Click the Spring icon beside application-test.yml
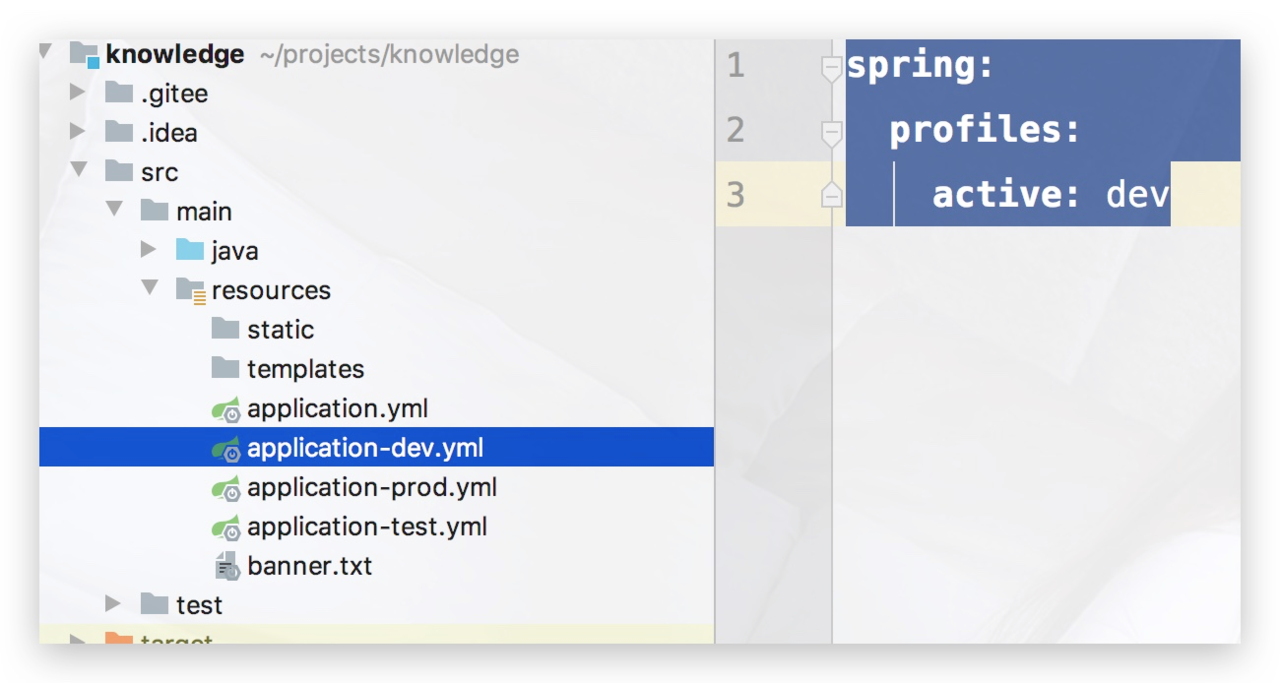The image size is (1280, 683). coord(226,528)
